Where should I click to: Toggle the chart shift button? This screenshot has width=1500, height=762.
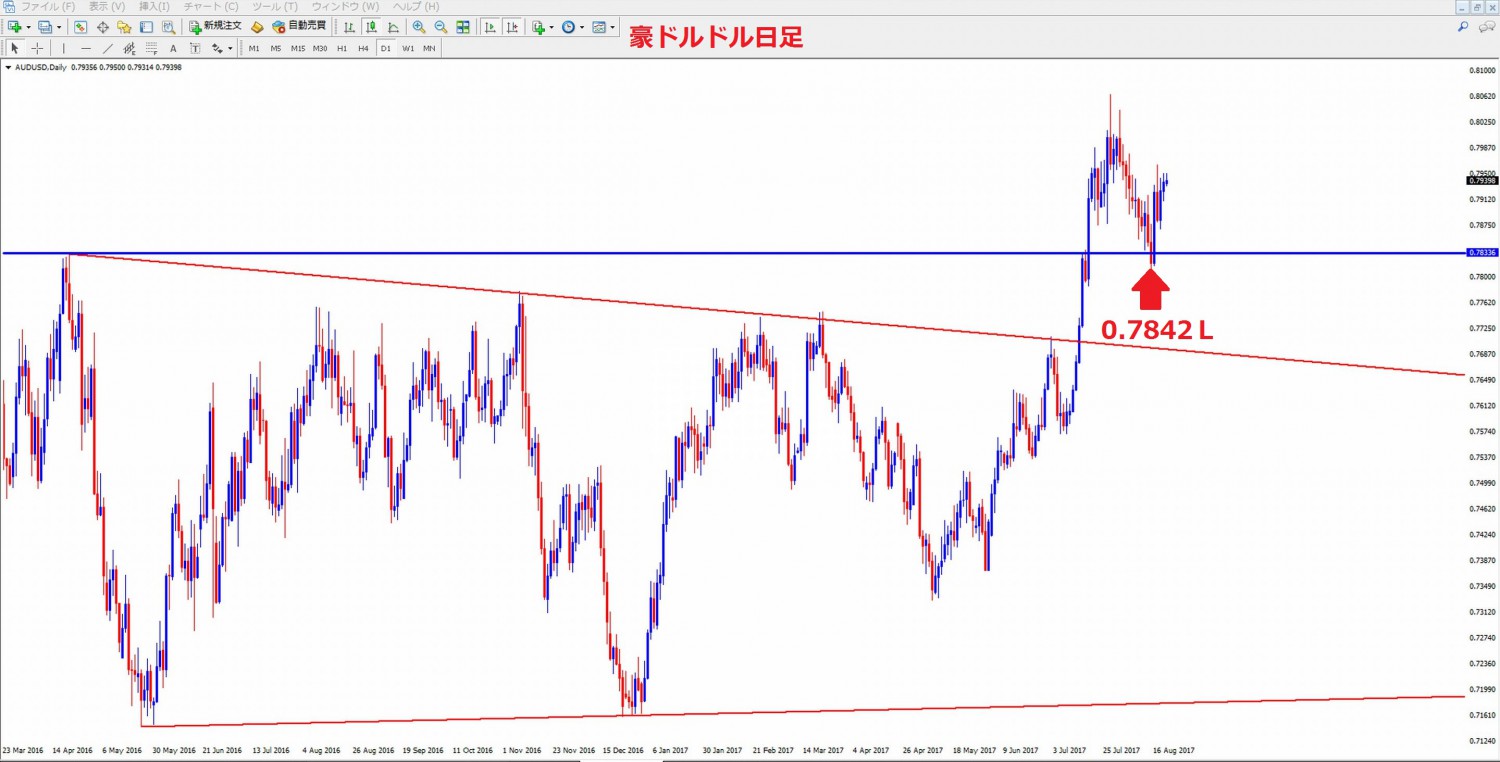click(x=512, y=27)
